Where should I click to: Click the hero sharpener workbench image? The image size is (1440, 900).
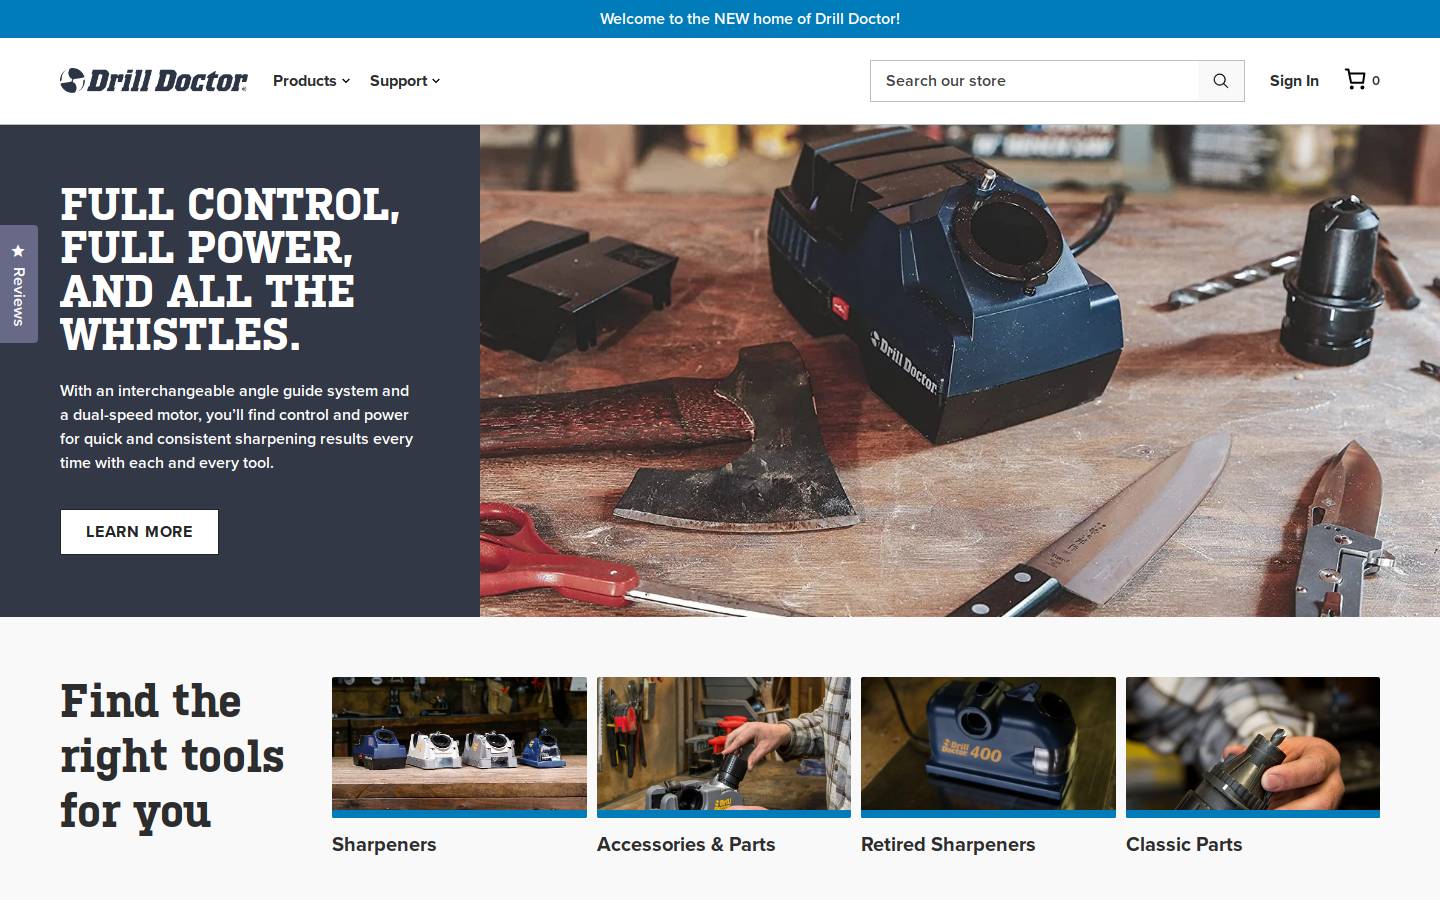coord(960,371)
